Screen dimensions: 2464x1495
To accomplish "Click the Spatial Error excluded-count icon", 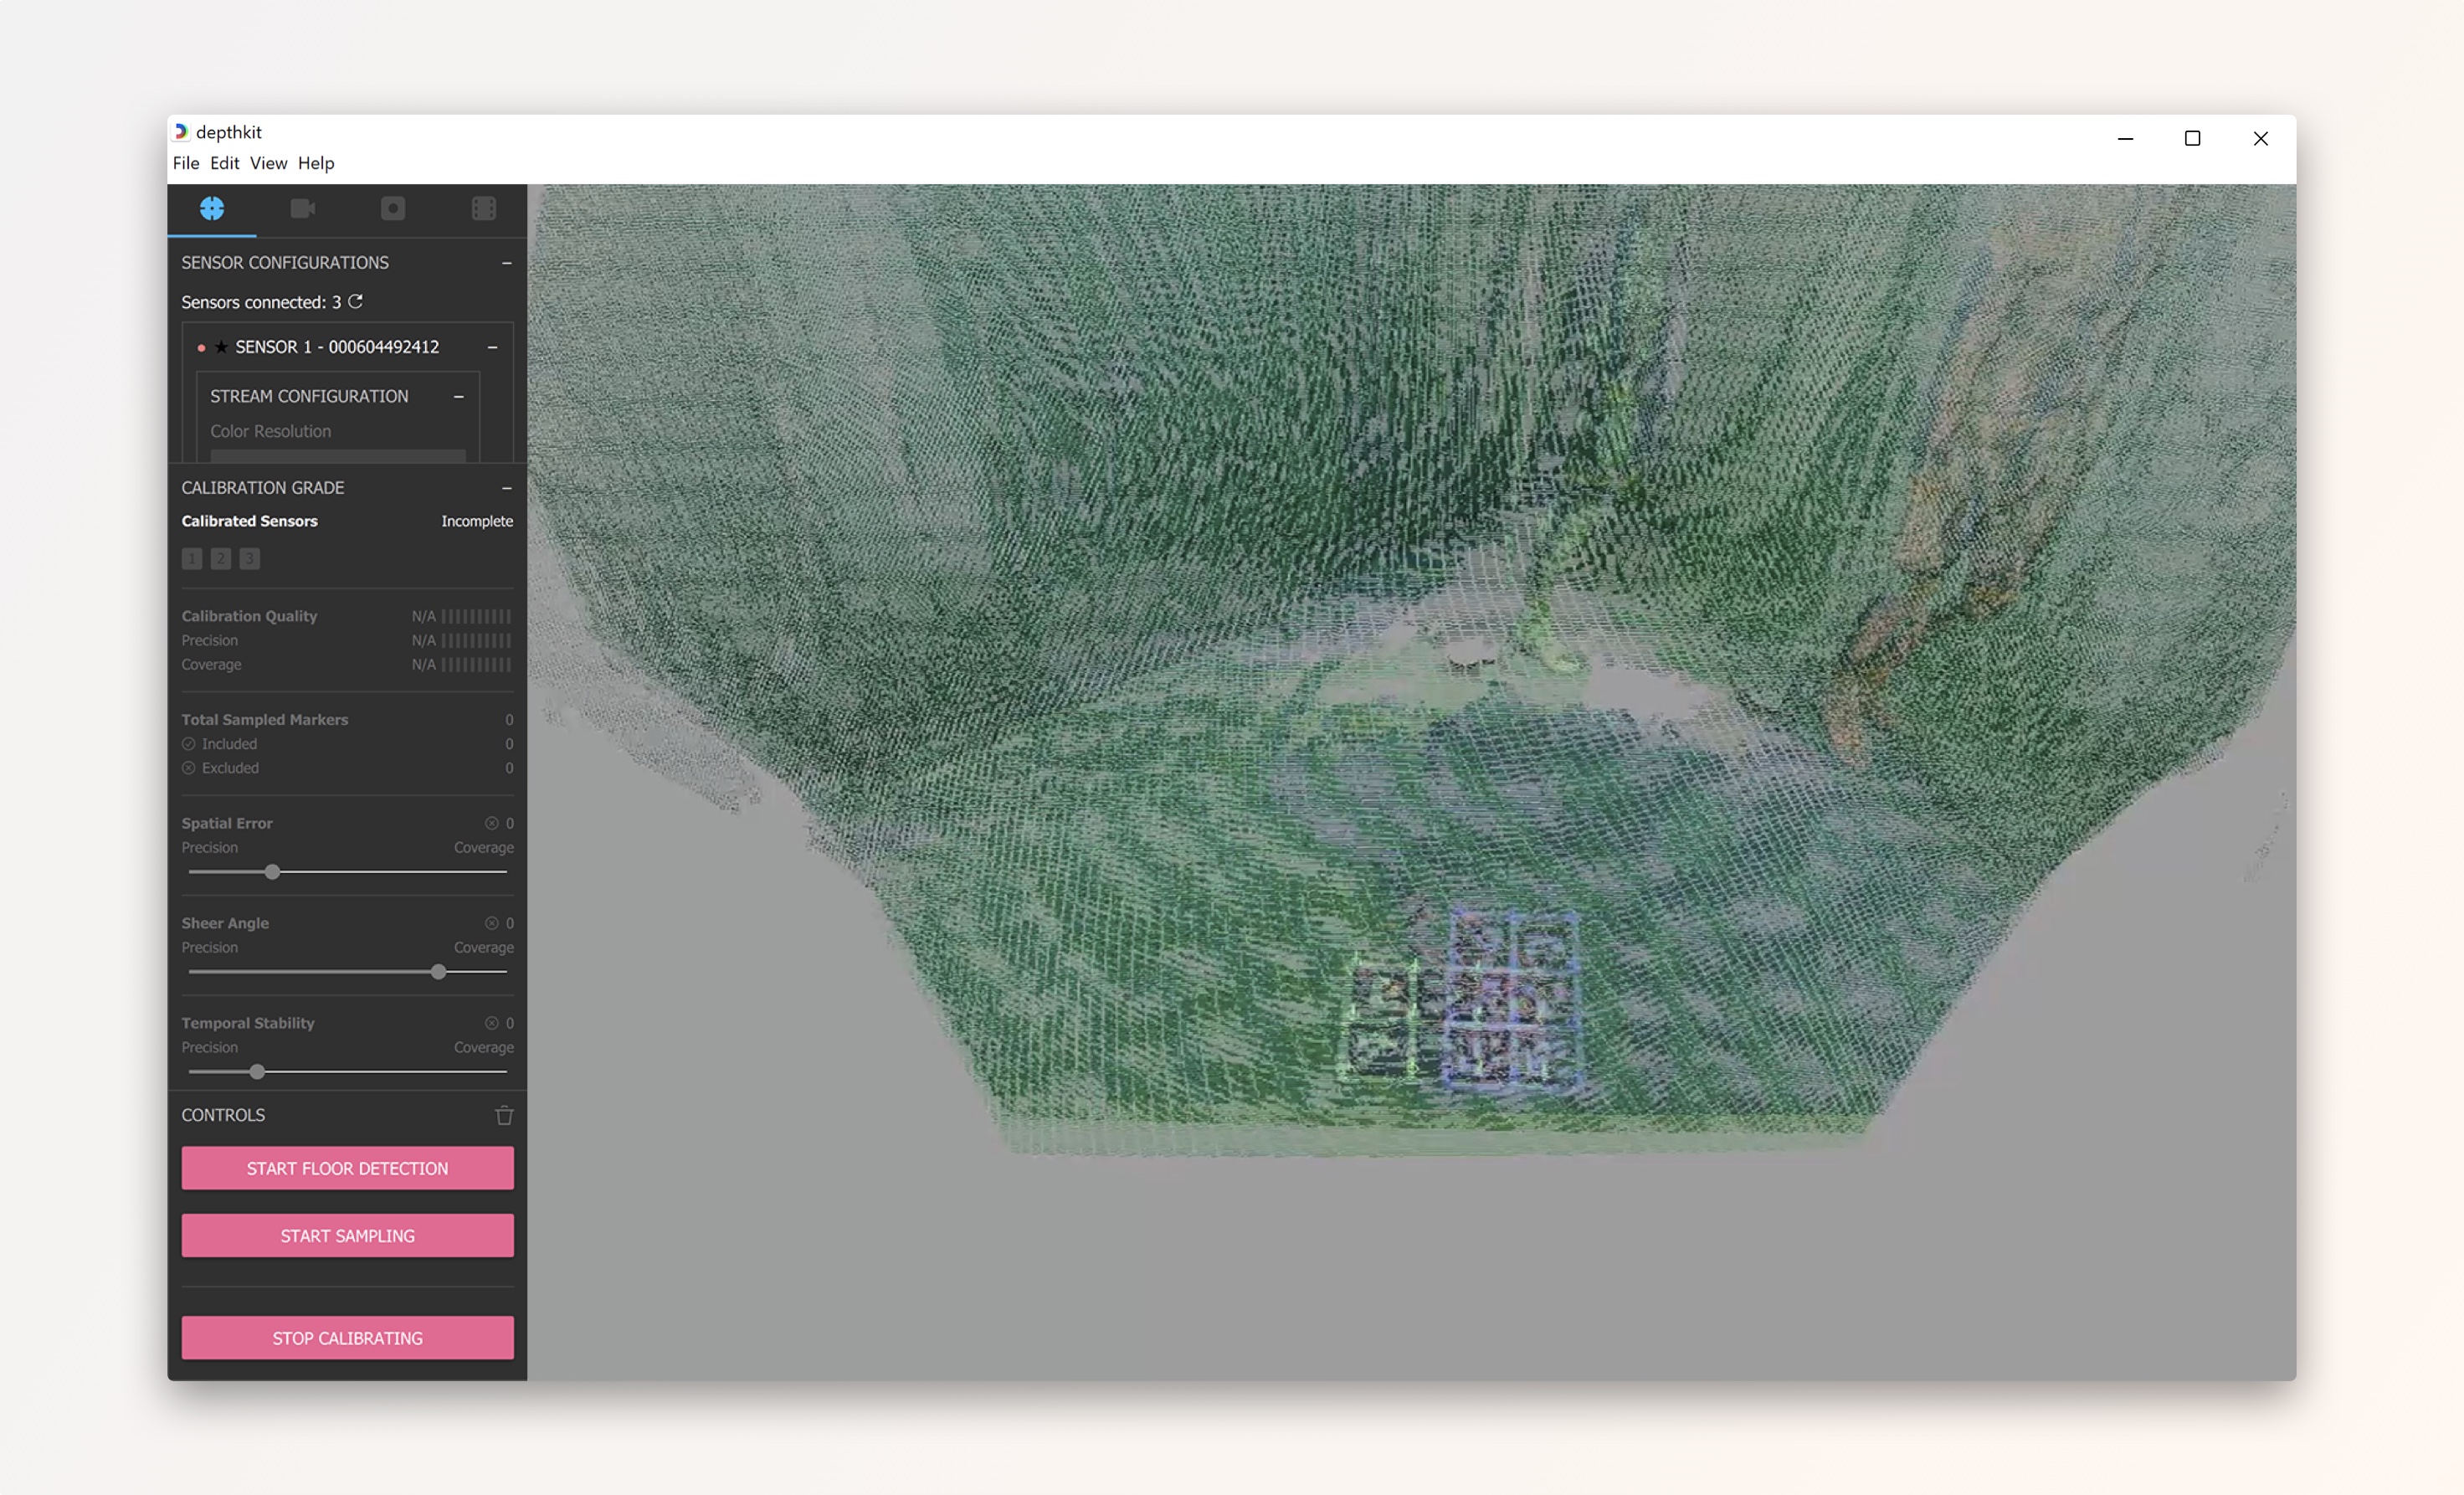I will pos(492,823).
